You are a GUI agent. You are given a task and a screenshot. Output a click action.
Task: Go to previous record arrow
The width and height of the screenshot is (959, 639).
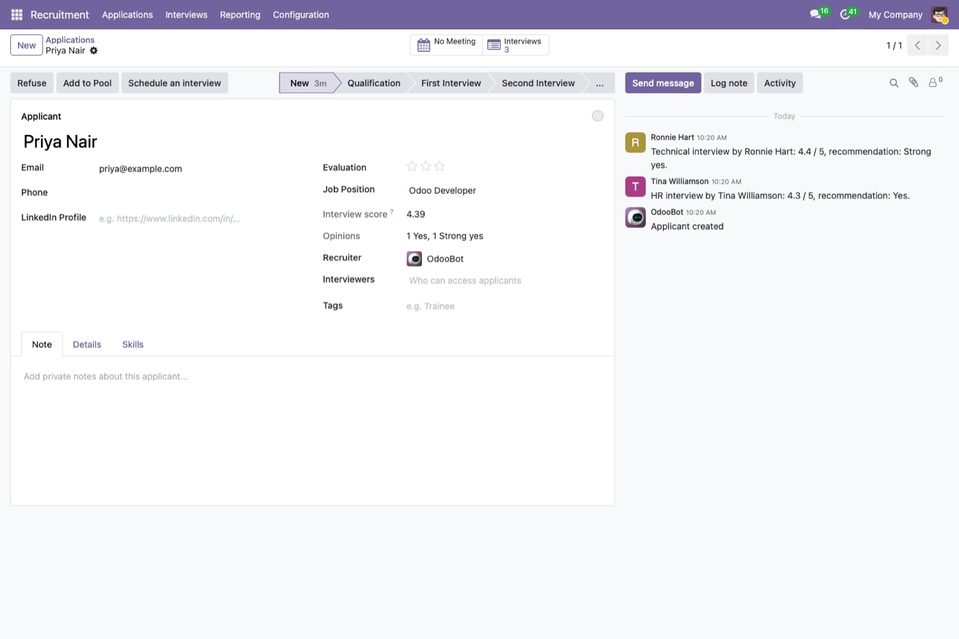click(x=917, y=45)
